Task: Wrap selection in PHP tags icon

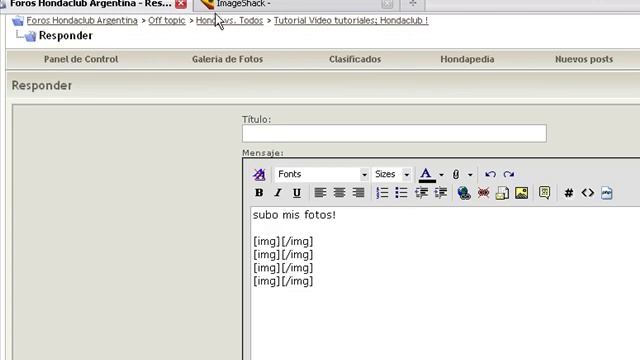Action: pos(607,193)
